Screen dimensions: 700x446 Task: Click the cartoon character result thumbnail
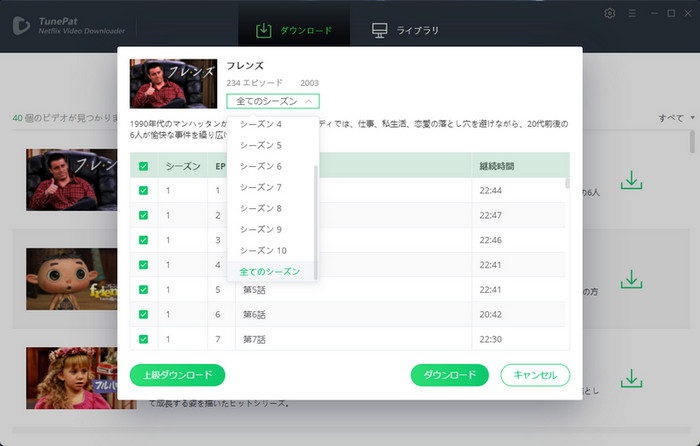[x=71, y=279]
